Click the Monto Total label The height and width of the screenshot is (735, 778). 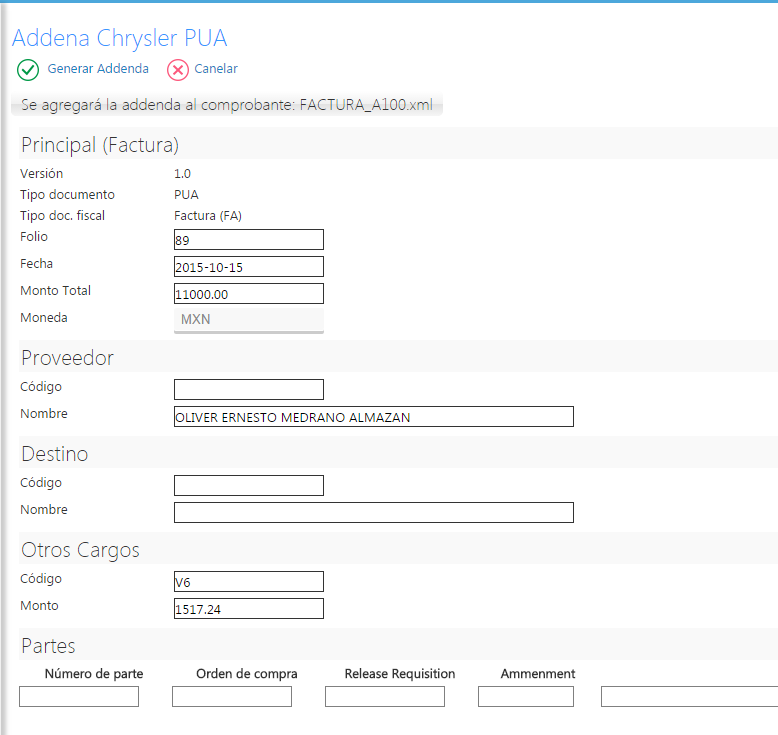(x=56, y=291)
